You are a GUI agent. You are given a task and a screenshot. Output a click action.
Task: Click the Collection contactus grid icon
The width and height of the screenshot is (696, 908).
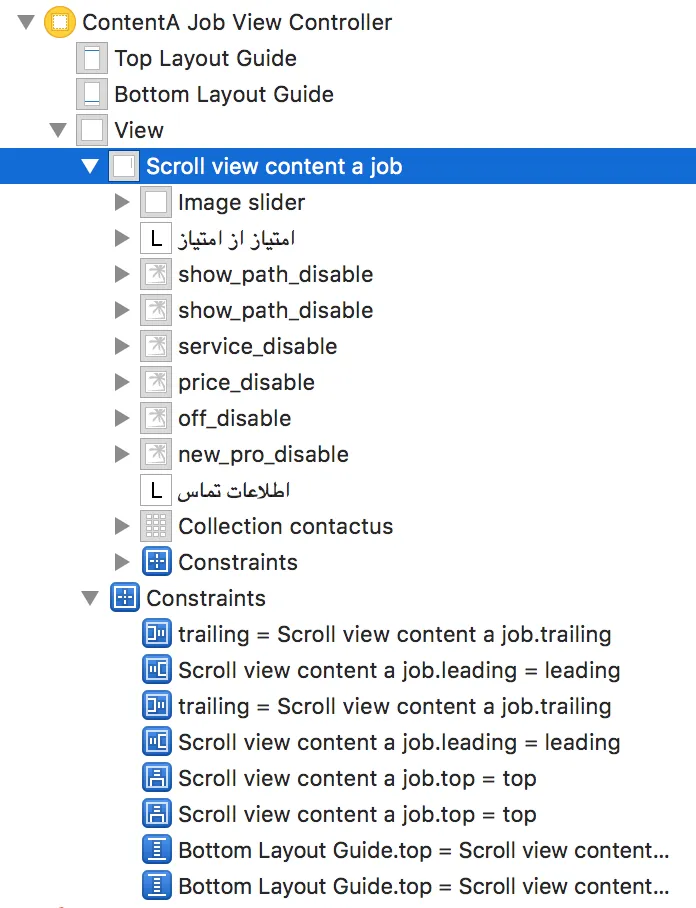click(156, 526)
